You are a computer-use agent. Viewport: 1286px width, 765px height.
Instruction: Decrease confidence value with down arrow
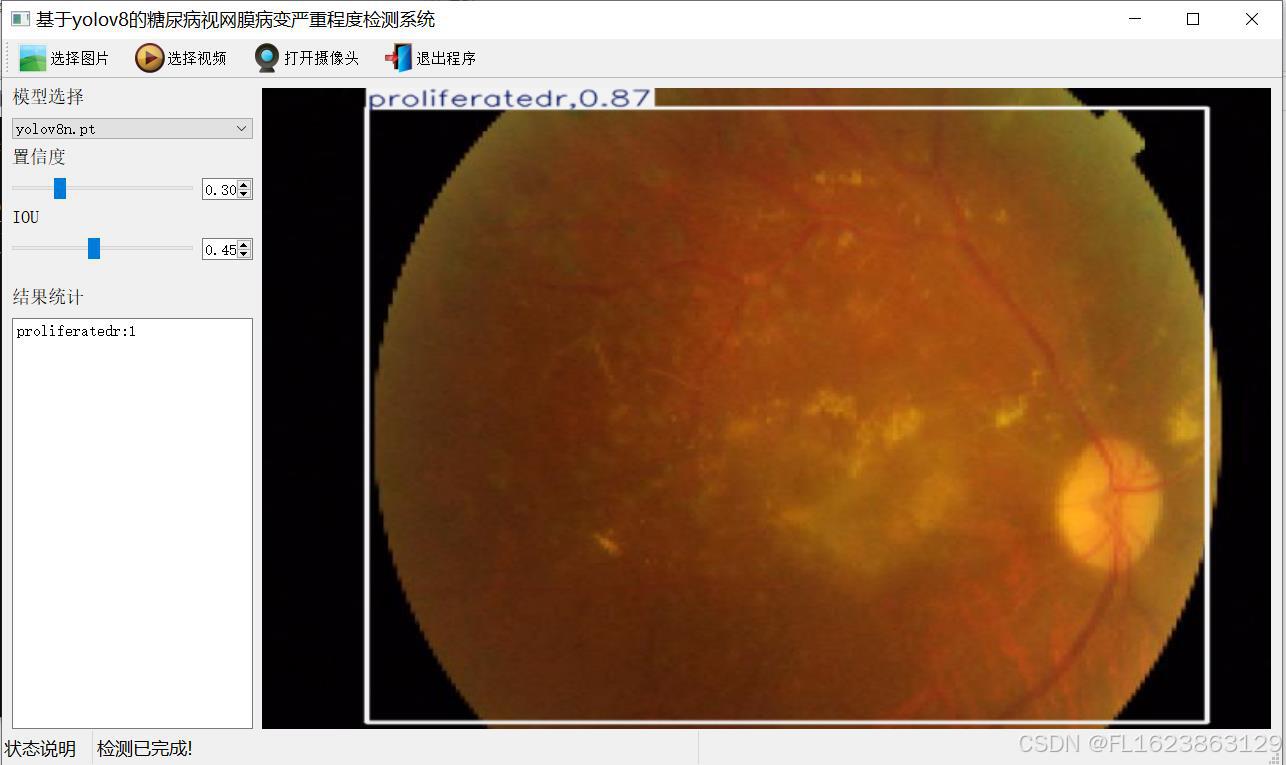point(245,194)
